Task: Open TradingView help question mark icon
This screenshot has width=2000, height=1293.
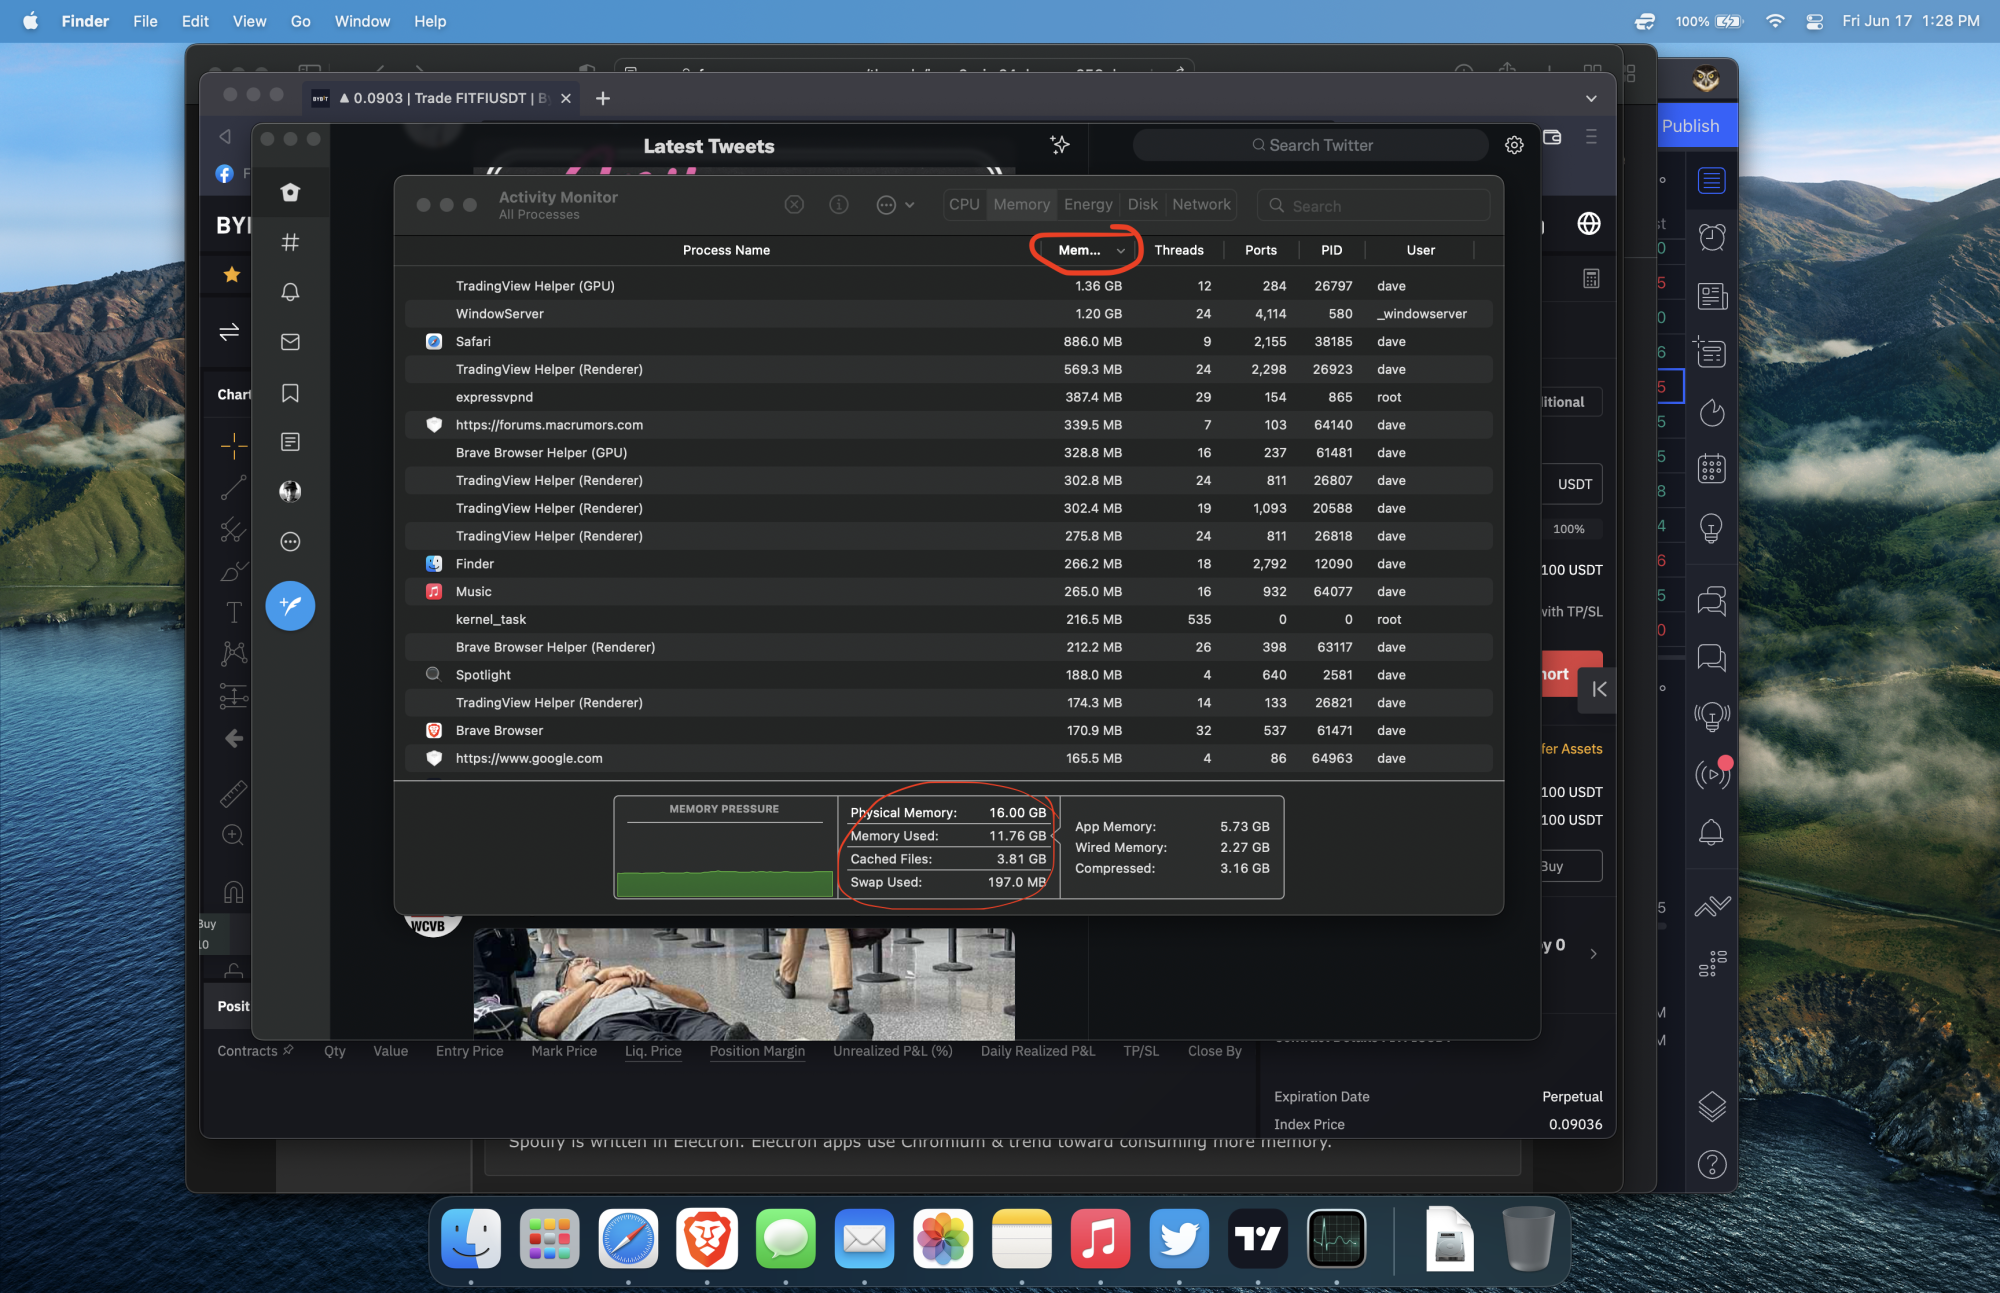Action: (1712, 1164)
